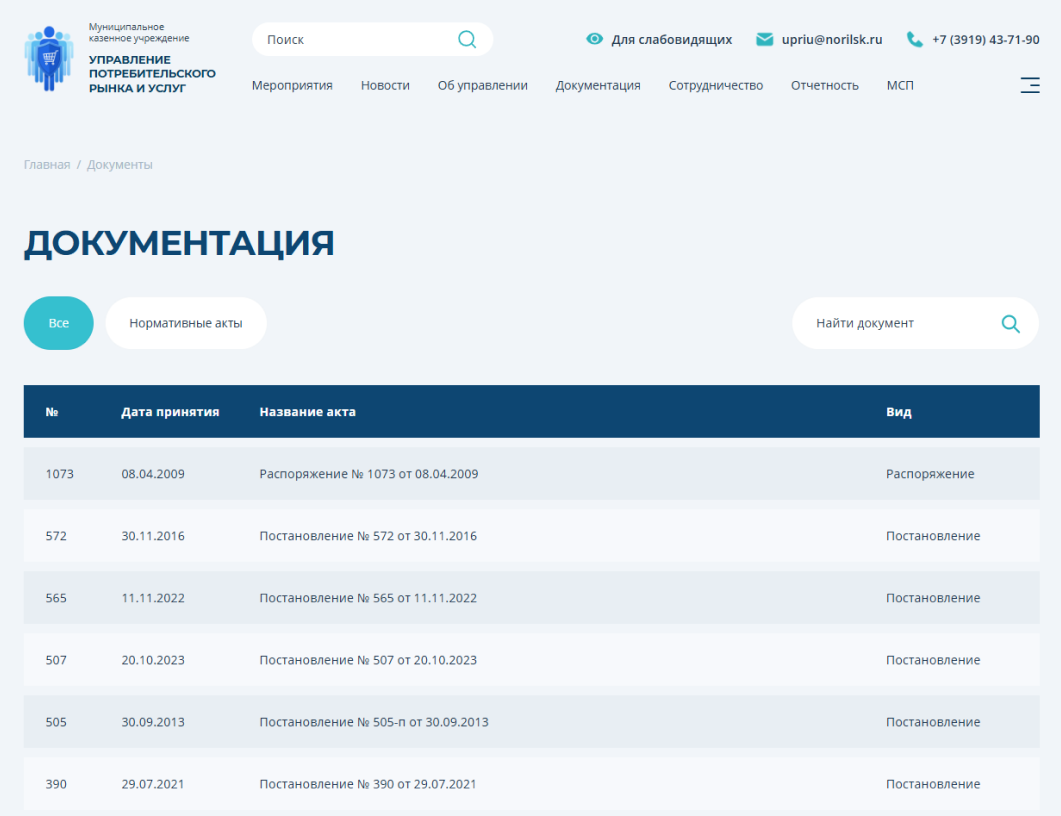This screenshot has width=1061, height=816.
Task: Open Постановление № 507 от 20.10.2023
Action: [x=368, y=660]
